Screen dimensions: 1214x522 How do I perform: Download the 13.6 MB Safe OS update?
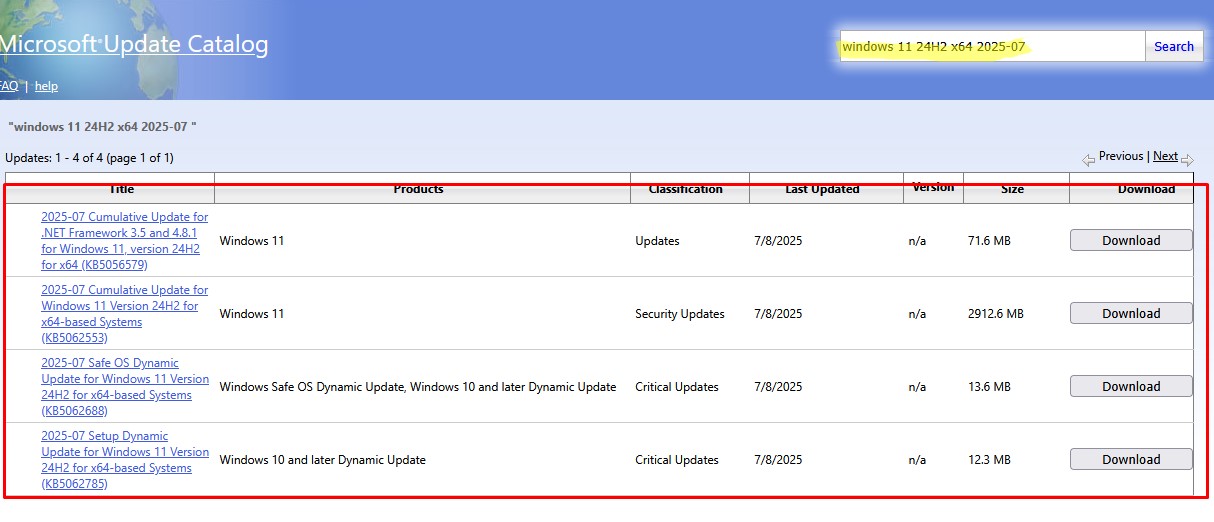click(1131, 386)
